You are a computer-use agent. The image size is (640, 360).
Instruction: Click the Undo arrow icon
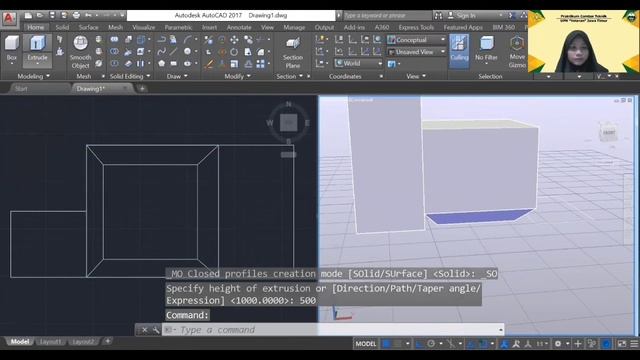click(x=88, y=16)
